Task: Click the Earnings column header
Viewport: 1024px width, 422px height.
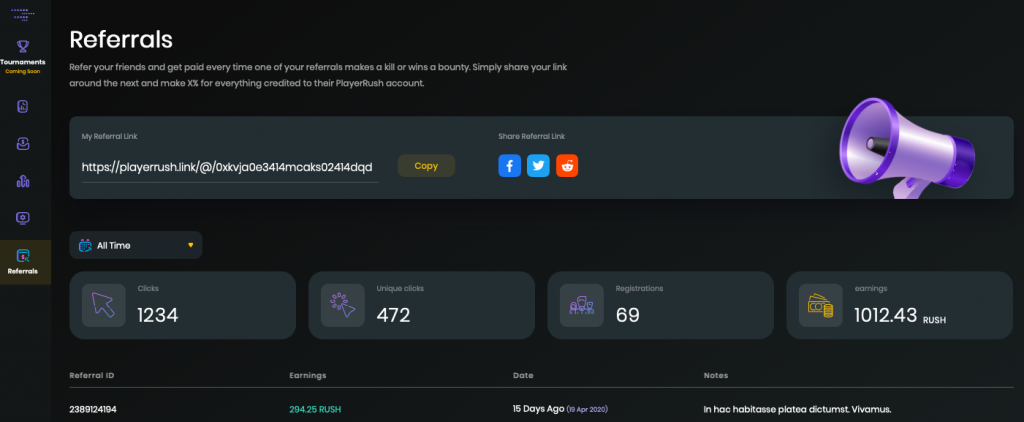Action: click(x=308, y=376)
